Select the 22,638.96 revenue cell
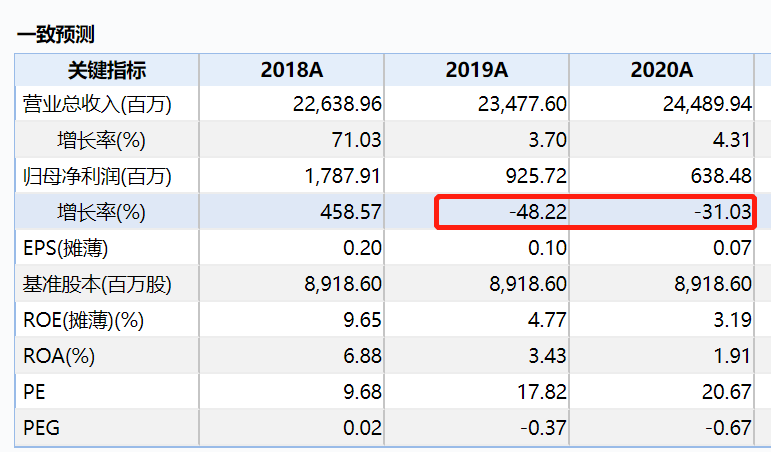Viewport: 771px width, 452px height. point(337,103)
